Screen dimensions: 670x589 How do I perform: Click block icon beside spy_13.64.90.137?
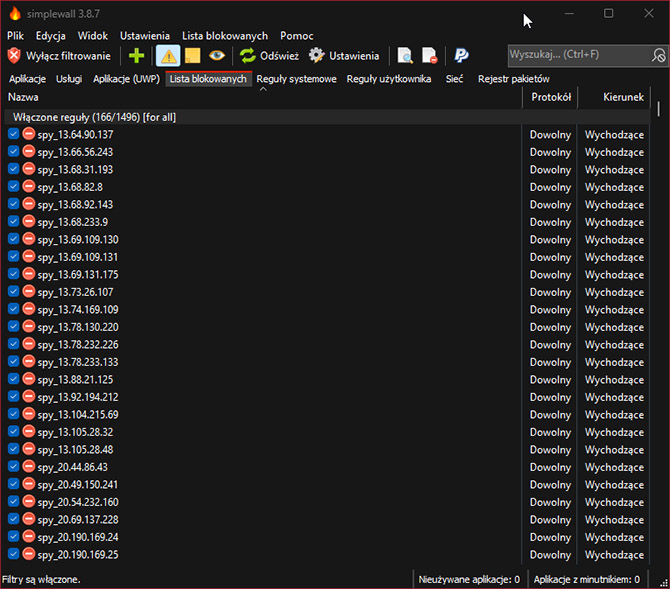29,134
